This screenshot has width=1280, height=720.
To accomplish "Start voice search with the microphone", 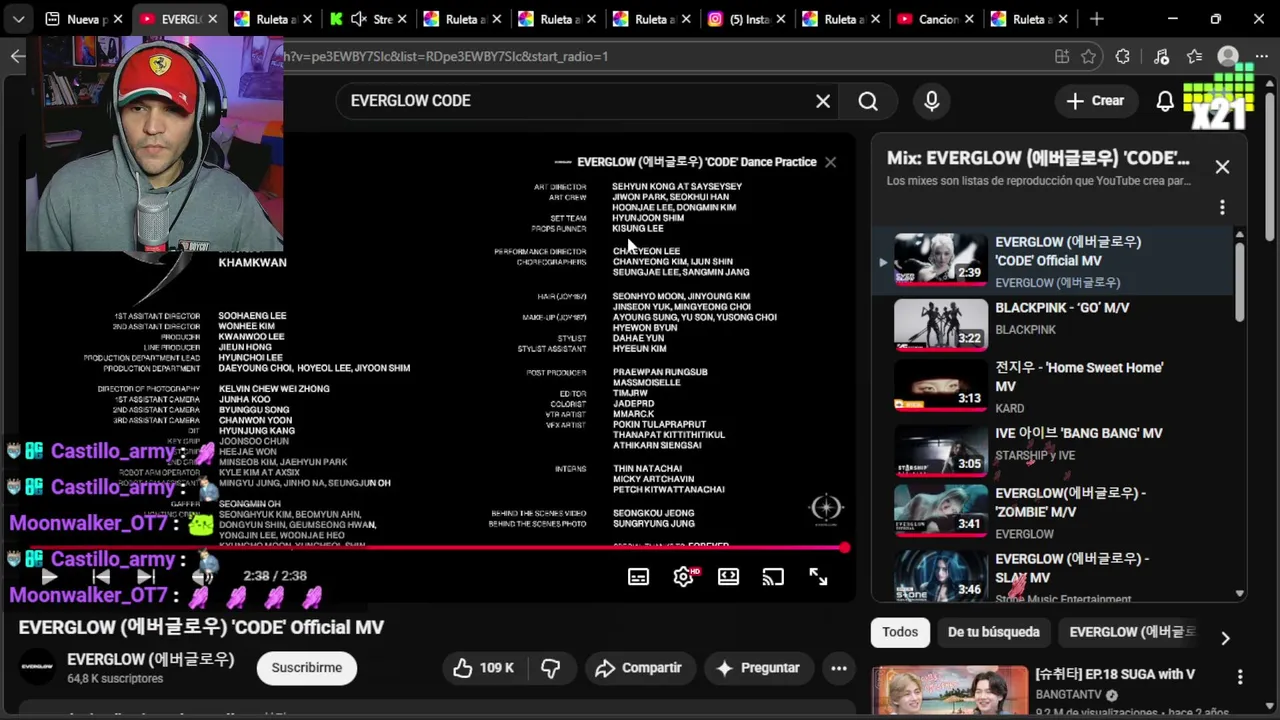I will point(932,101).
